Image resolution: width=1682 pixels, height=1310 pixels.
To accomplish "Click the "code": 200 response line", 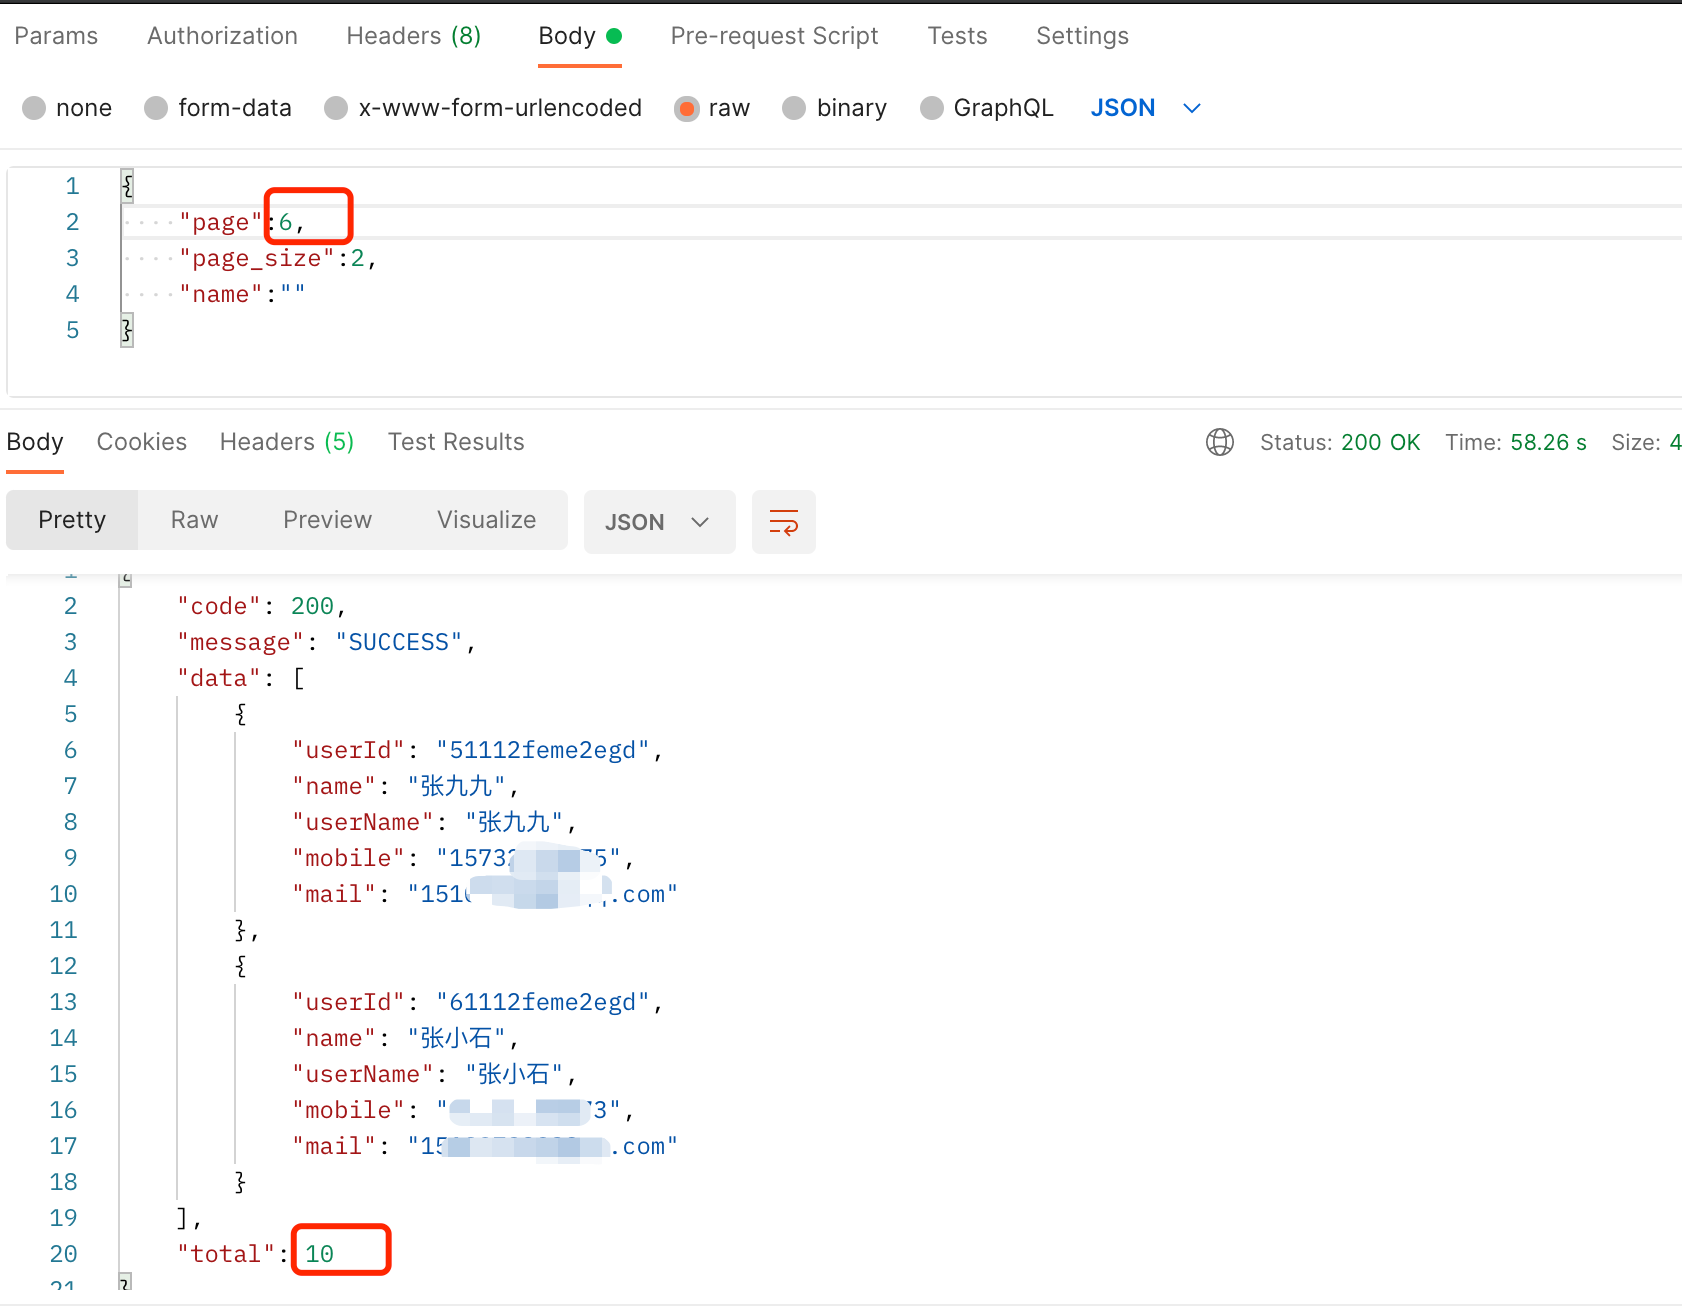I will point(261,606).
